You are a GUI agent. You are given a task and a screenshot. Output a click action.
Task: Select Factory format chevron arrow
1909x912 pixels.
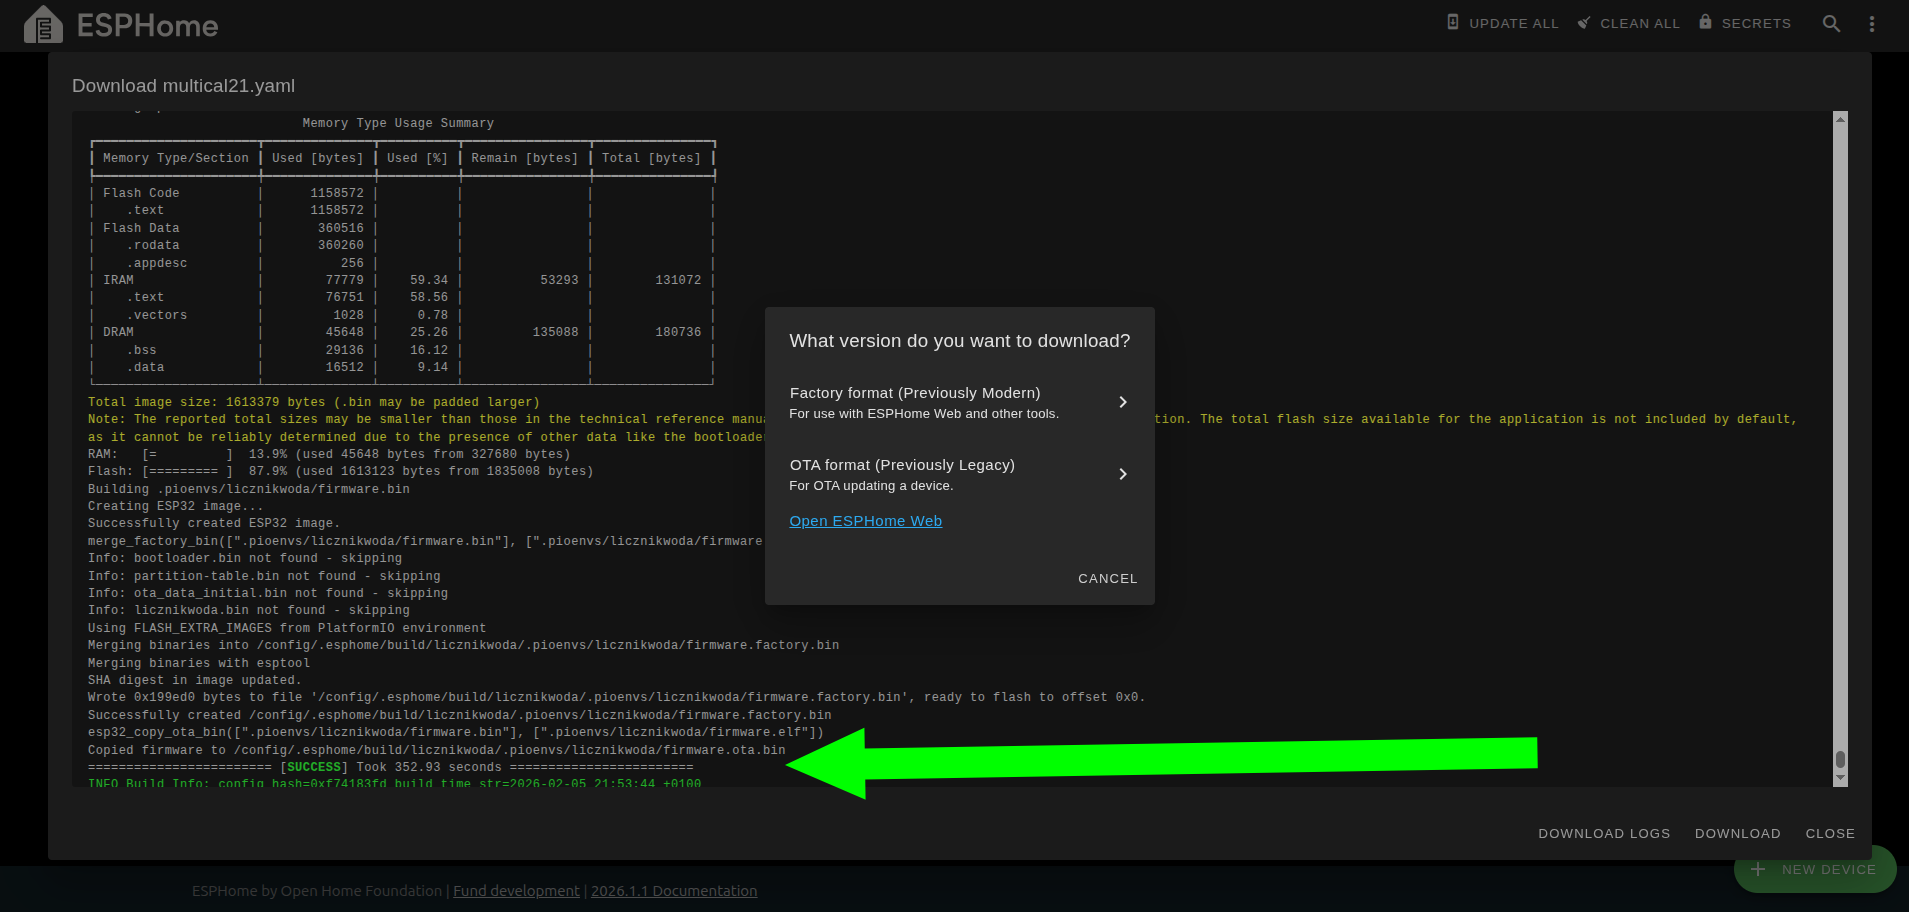1123,402
